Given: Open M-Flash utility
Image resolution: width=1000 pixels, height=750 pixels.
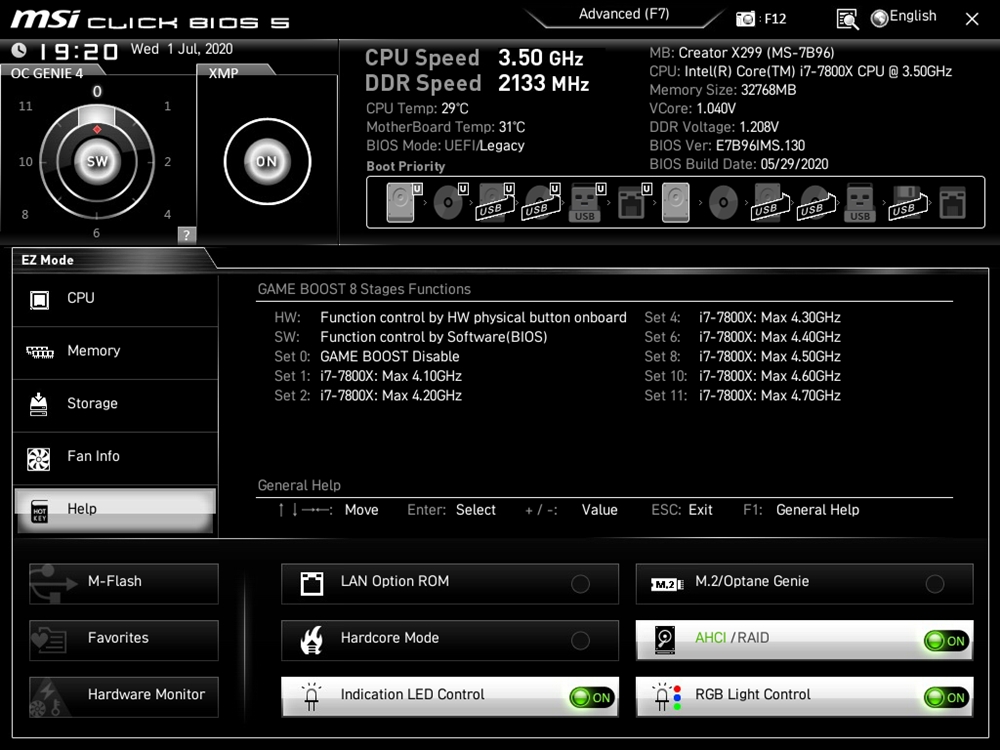Looking at the screenshot, I should [x=124, y=584].
